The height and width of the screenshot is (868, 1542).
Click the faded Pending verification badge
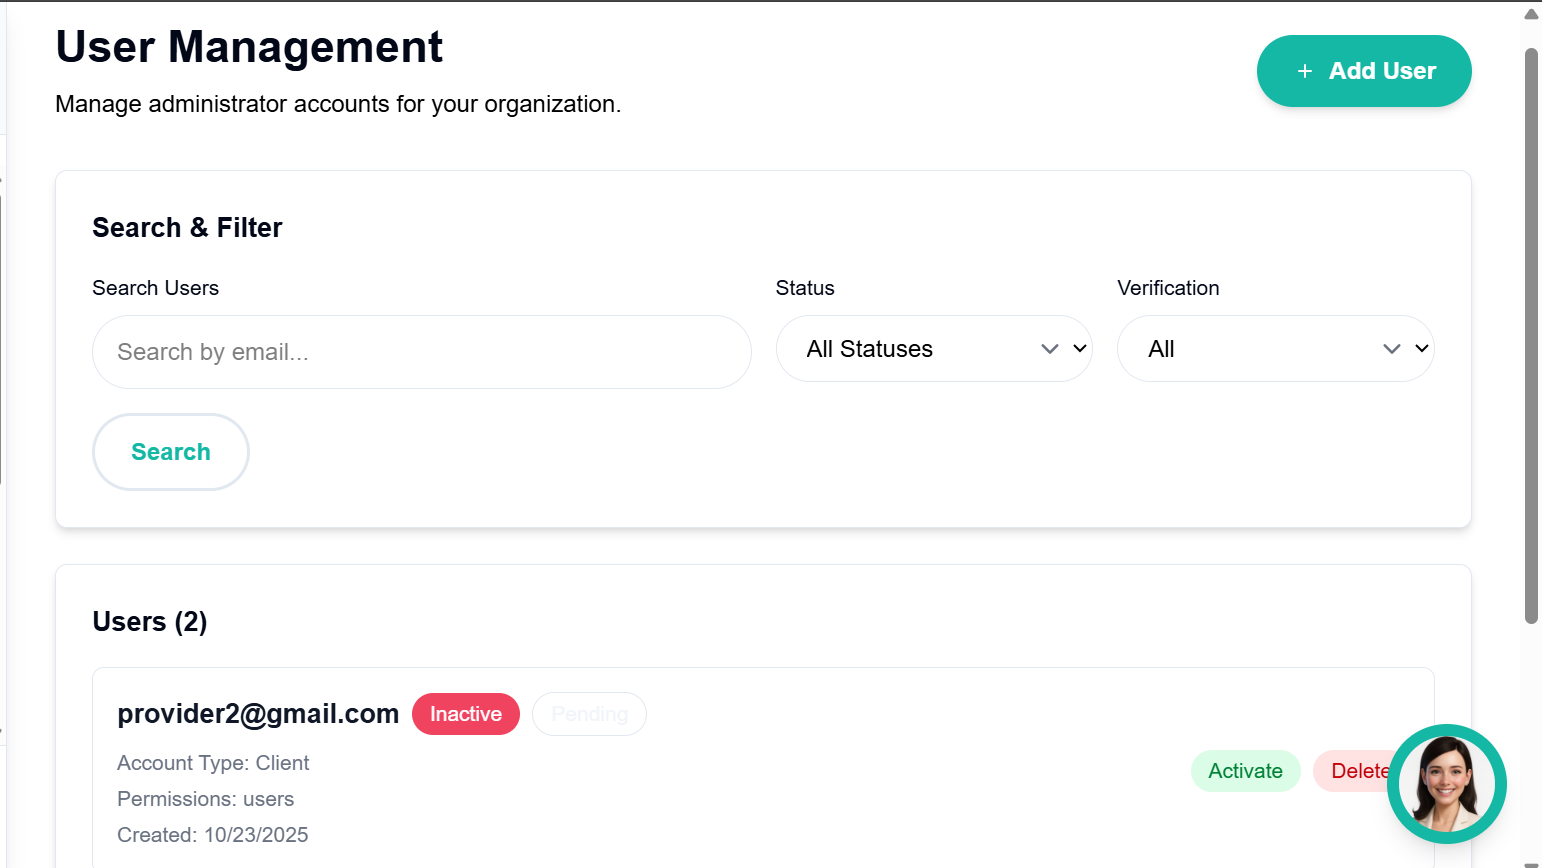(x=589, y=714)
